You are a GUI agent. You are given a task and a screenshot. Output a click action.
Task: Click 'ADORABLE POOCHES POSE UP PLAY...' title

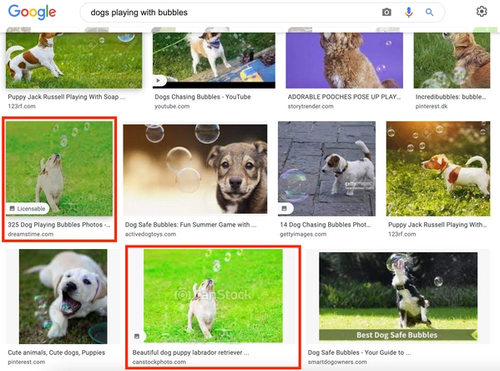pos(344,97)
